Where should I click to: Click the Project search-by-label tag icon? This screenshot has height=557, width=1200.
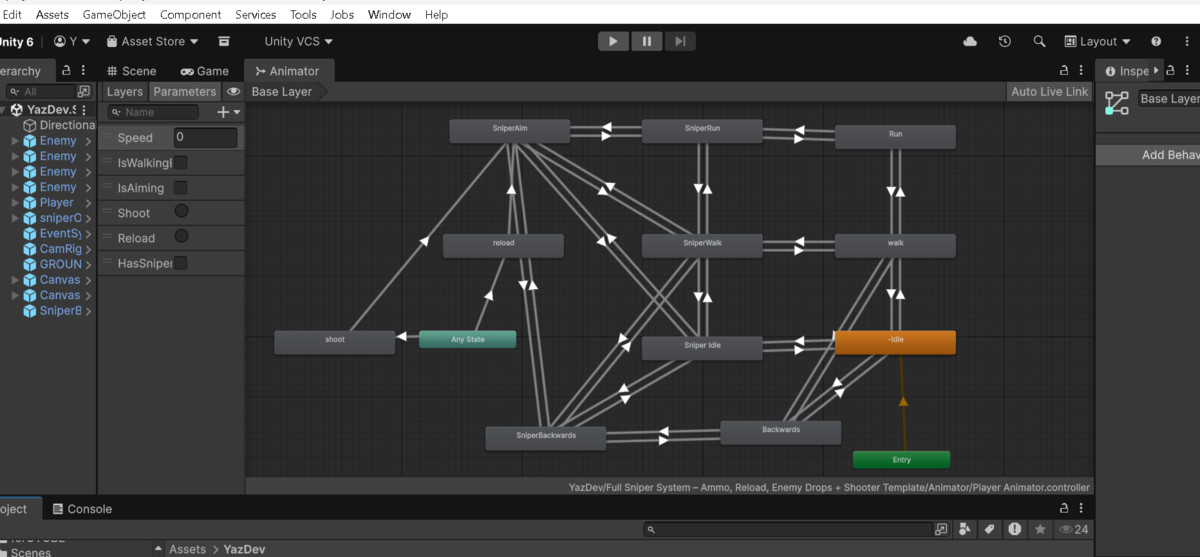pyautogui.click(x=989, y=529)
